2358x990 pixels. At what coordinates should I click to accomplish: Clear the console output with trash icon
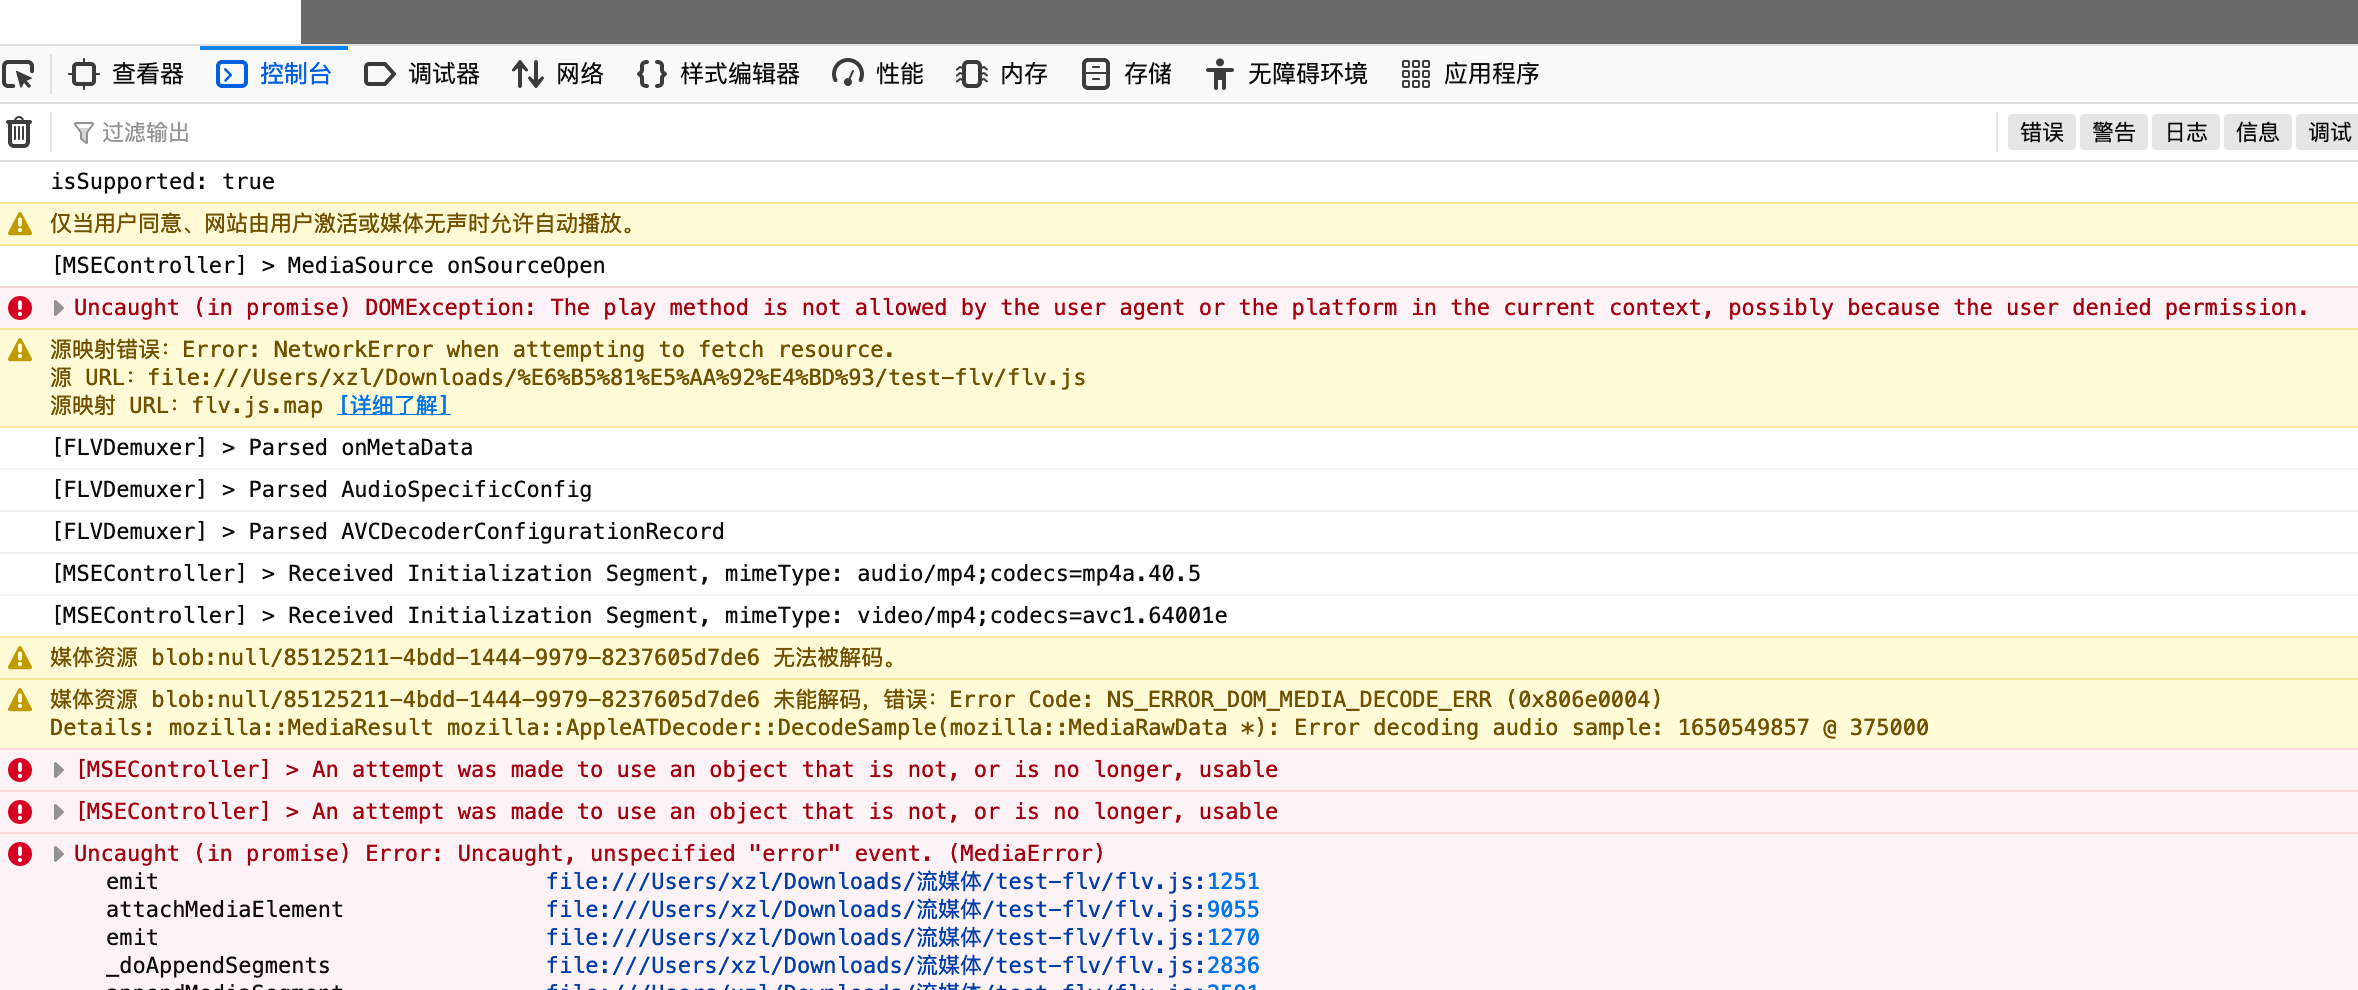(x=19, y=131)
